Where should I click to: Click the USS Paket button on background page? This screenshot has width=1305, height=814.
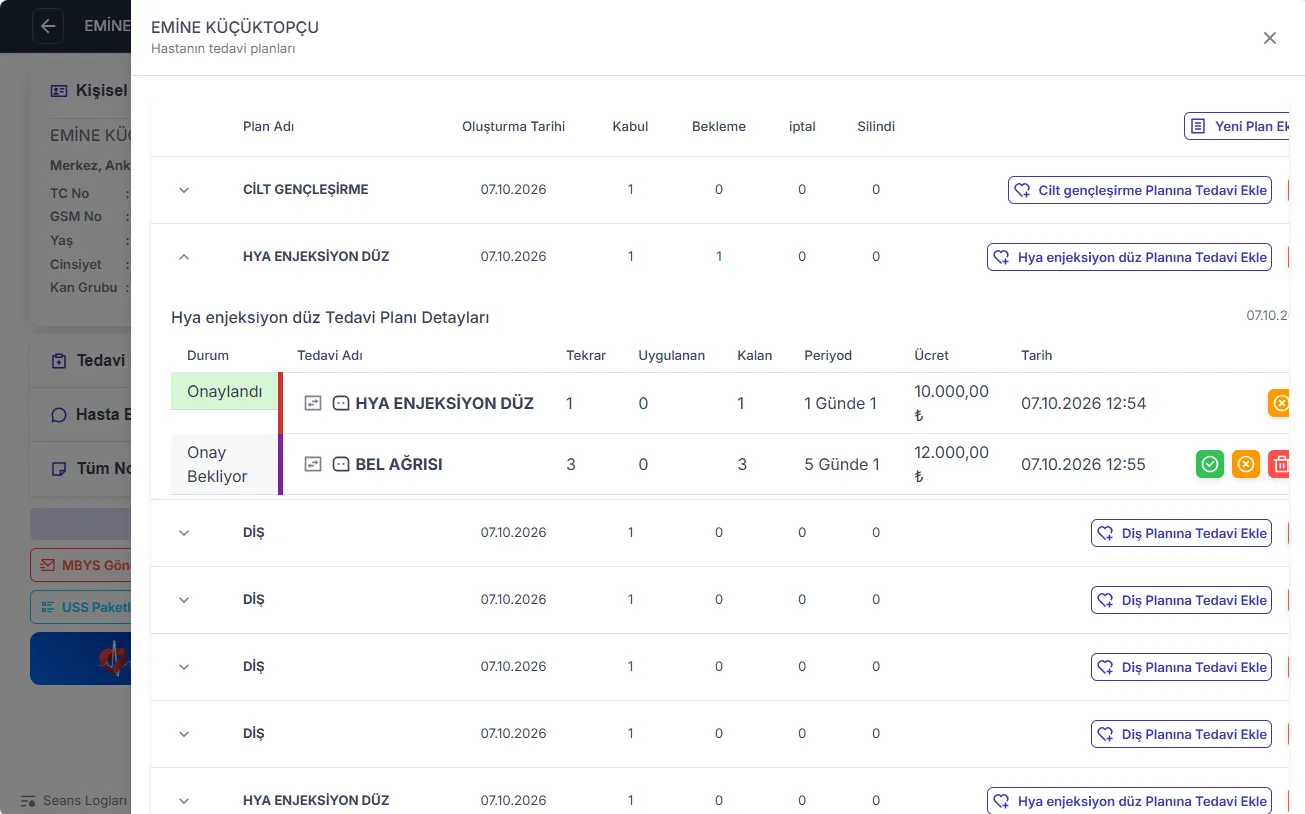[81, 607]
